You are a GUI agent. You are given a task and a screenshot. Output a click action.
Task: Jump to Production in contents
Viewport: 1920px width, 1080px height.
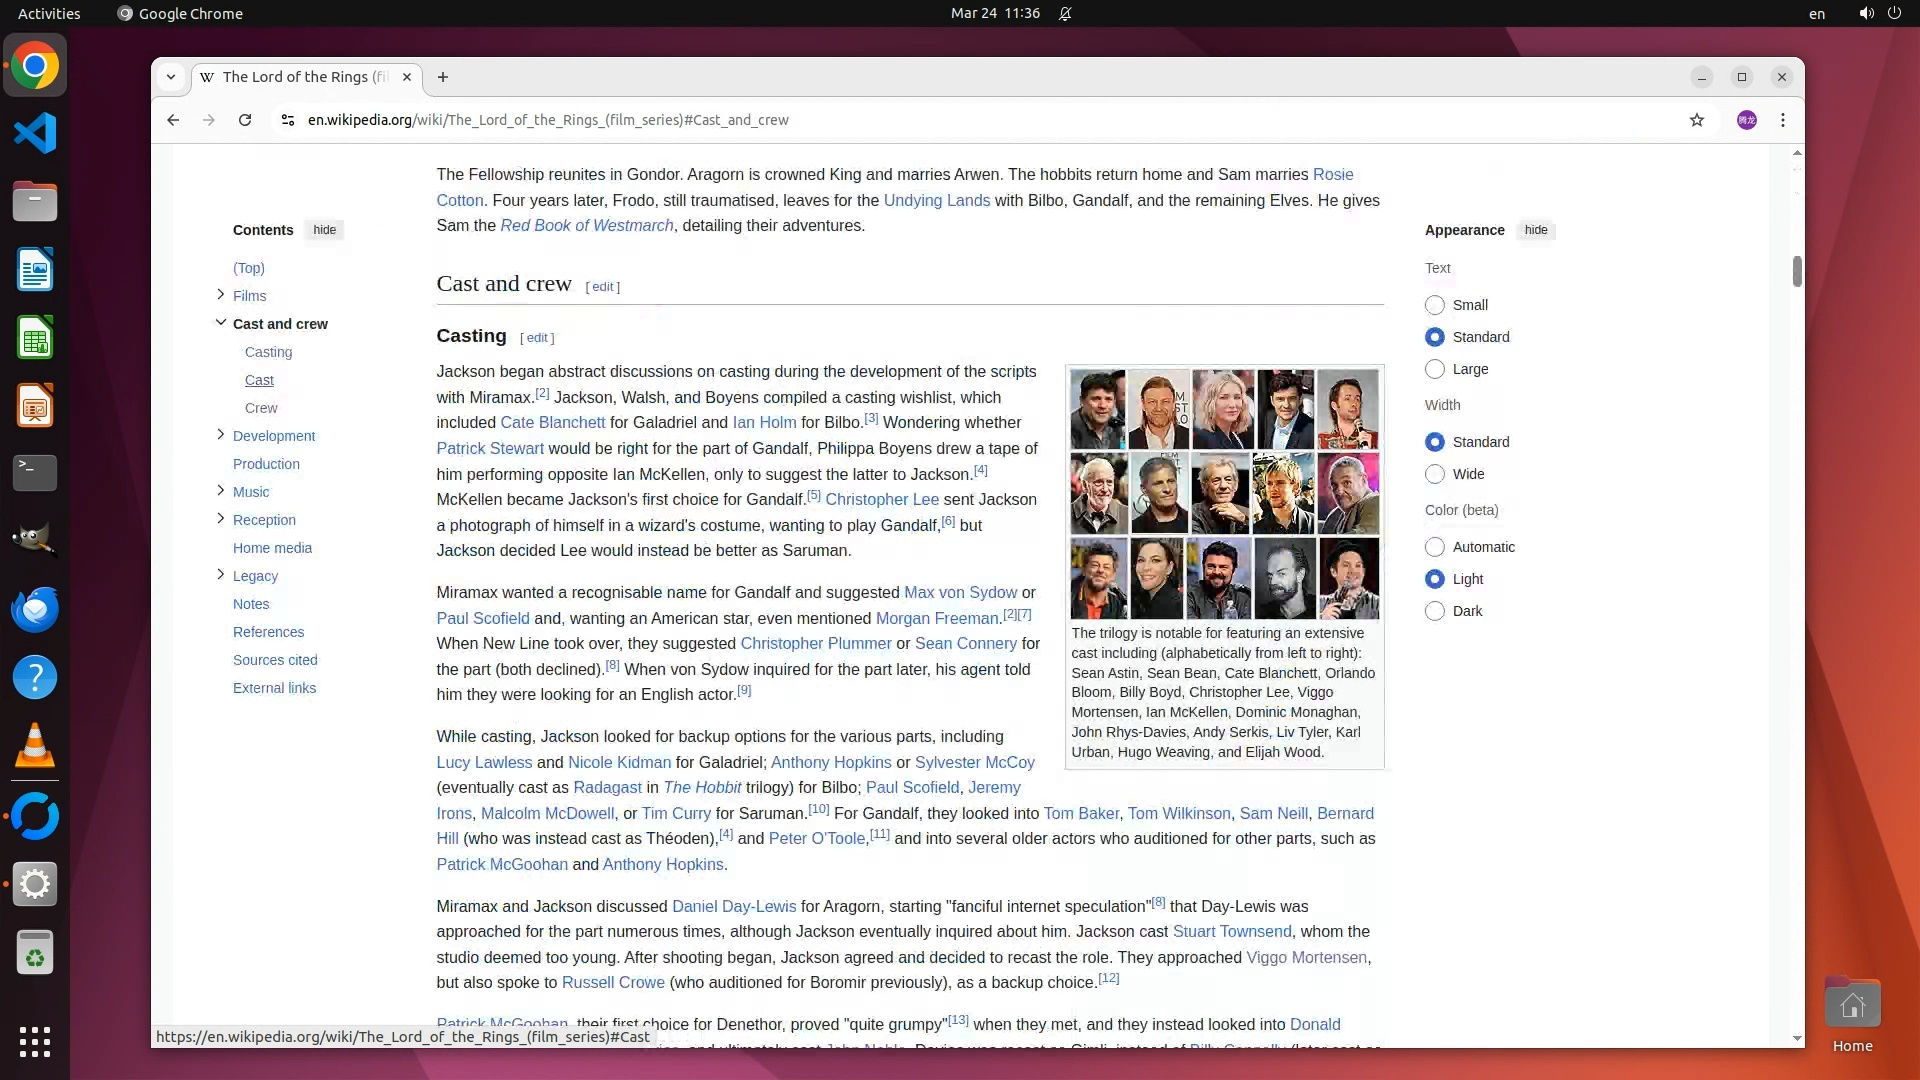(x=266, y=464)
